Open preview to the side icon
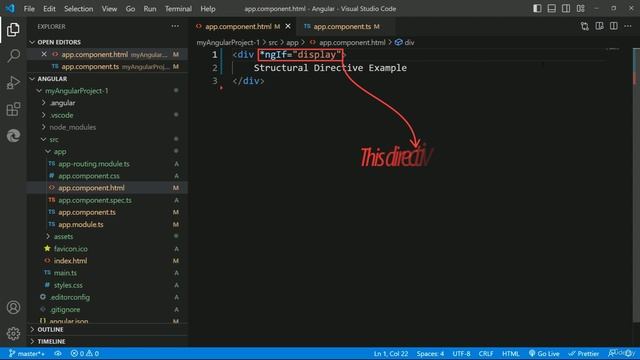This screenshot has width=640, height=360. [599, 26]
